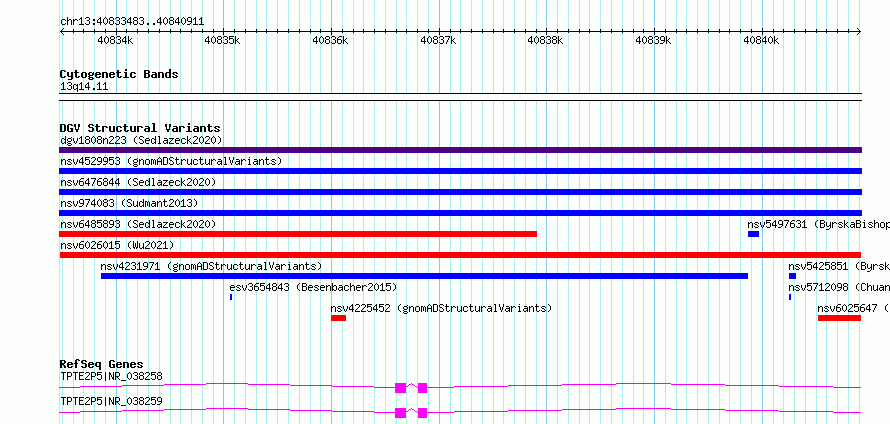
Task: Click the TPTE2P5|NR_038258 gene label
Action: point(111,376)
